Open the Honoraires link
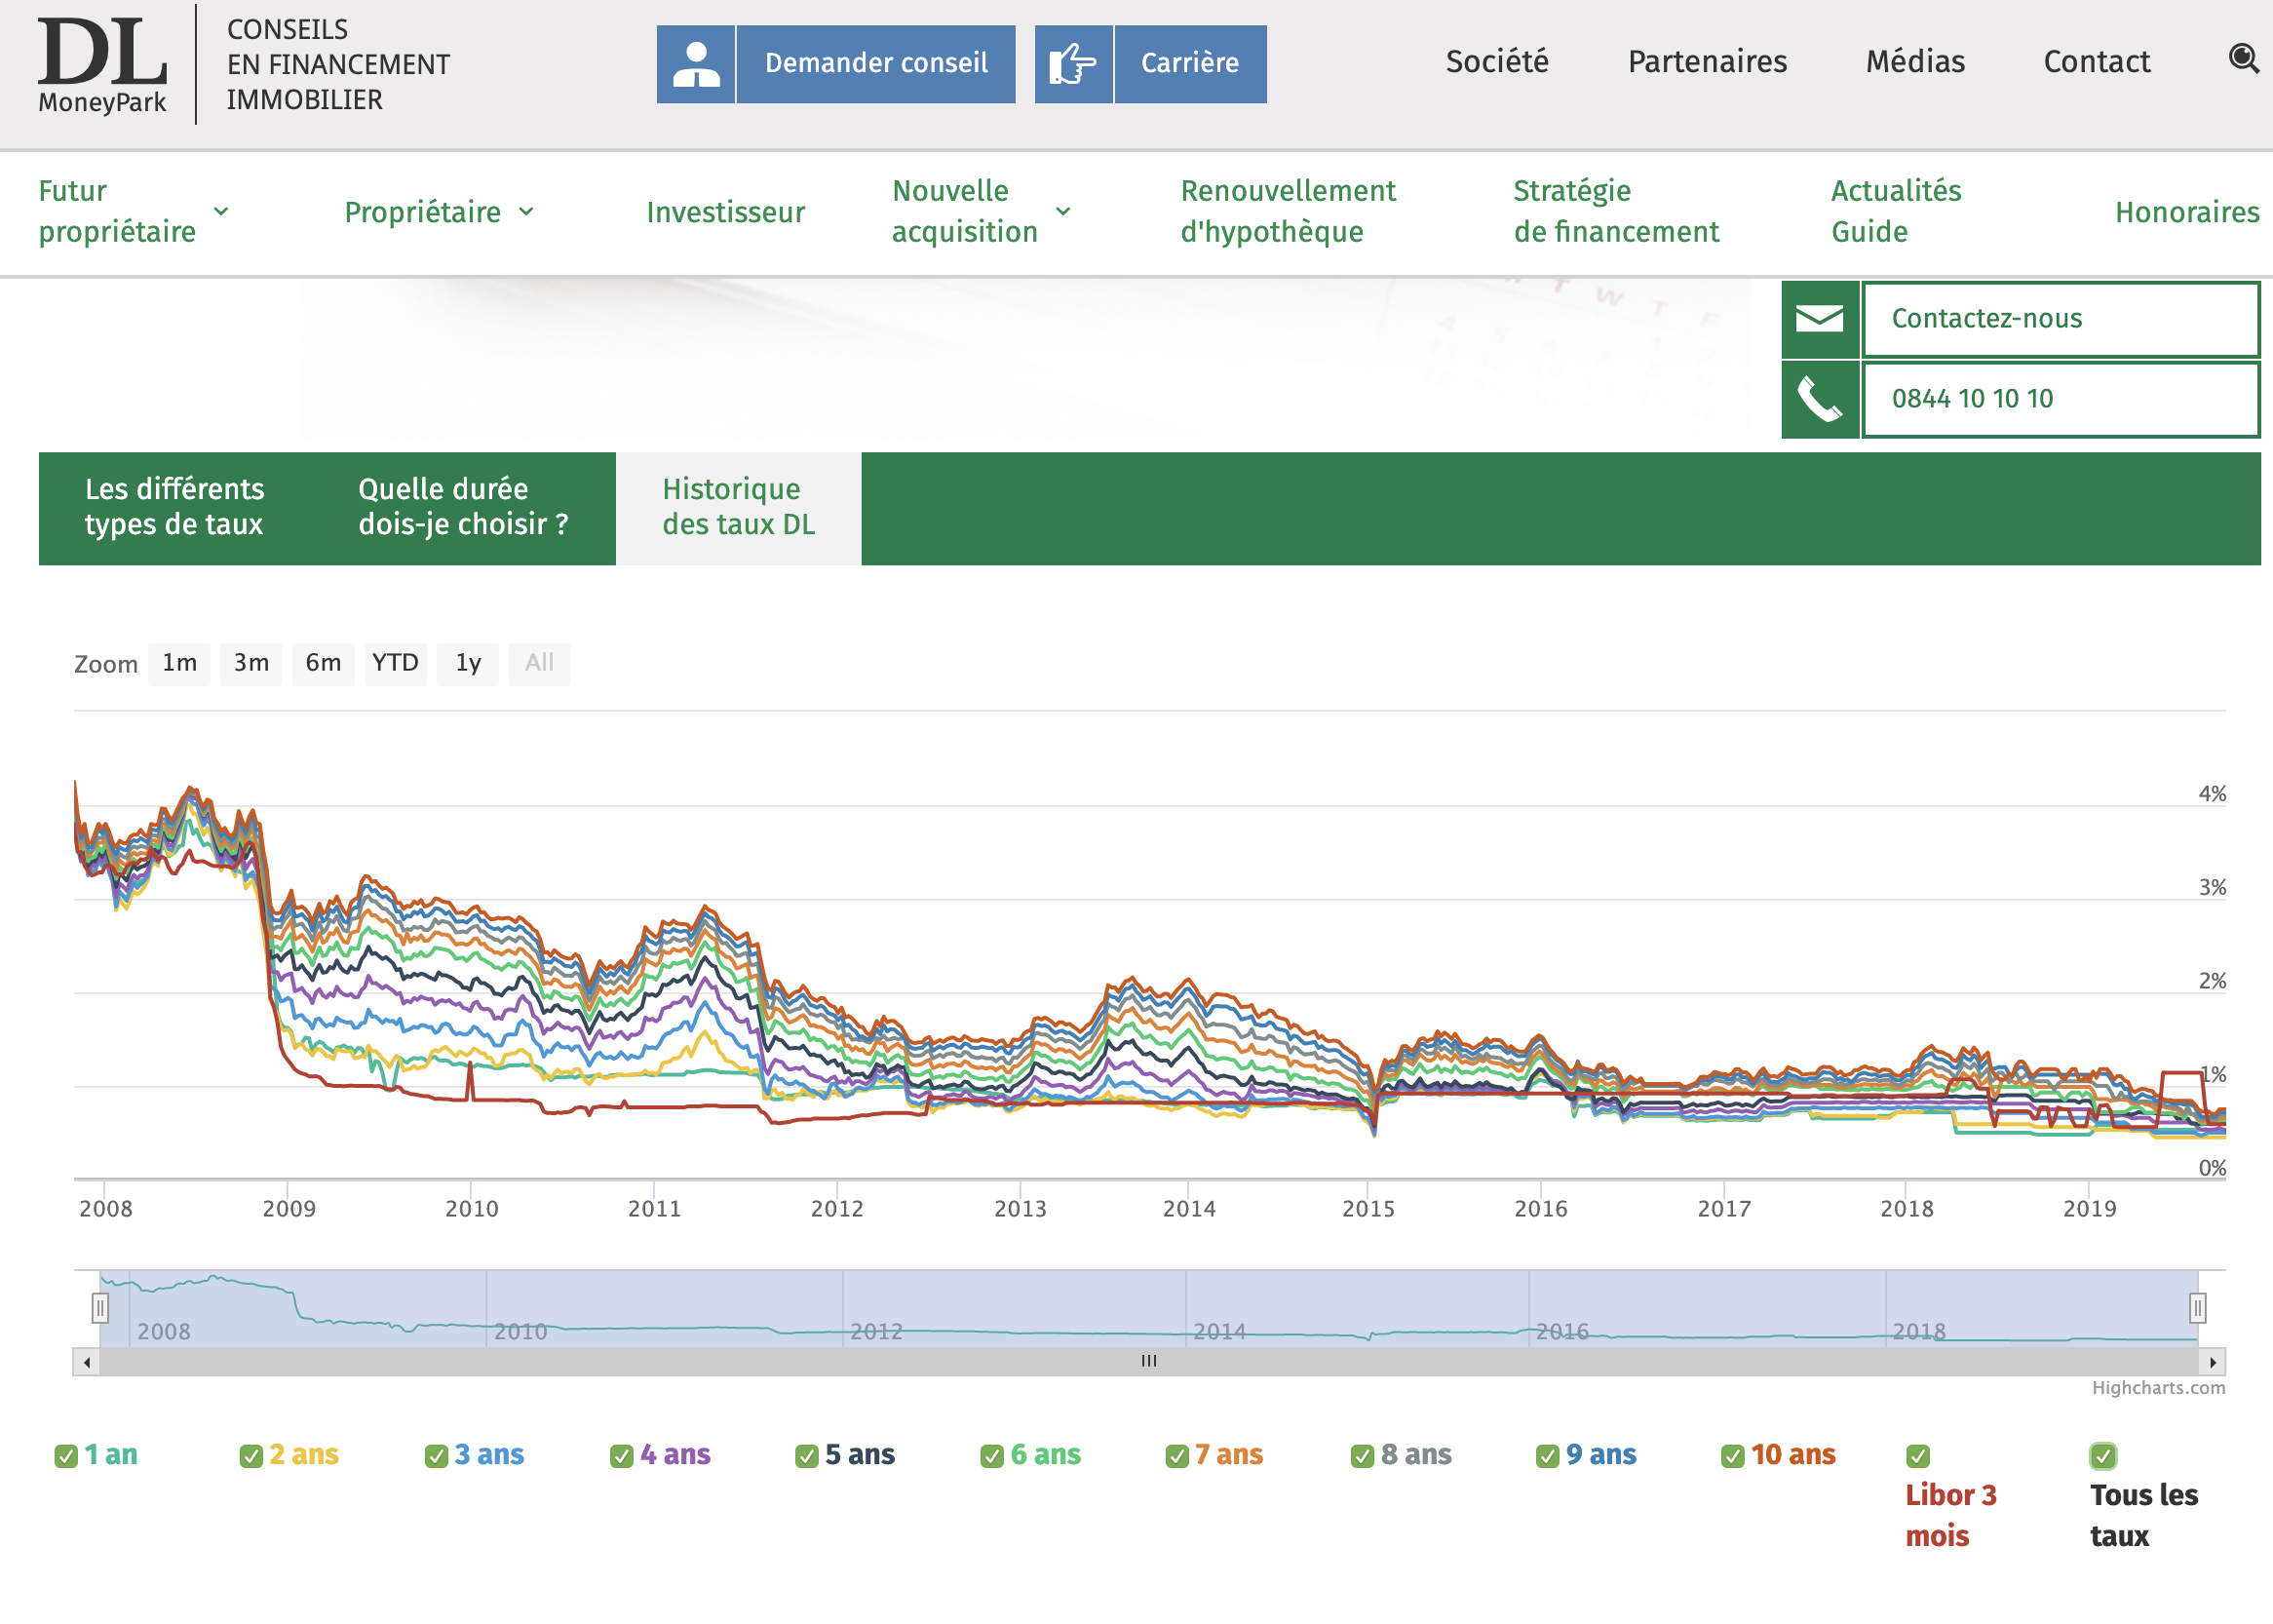 [2186, 212]
